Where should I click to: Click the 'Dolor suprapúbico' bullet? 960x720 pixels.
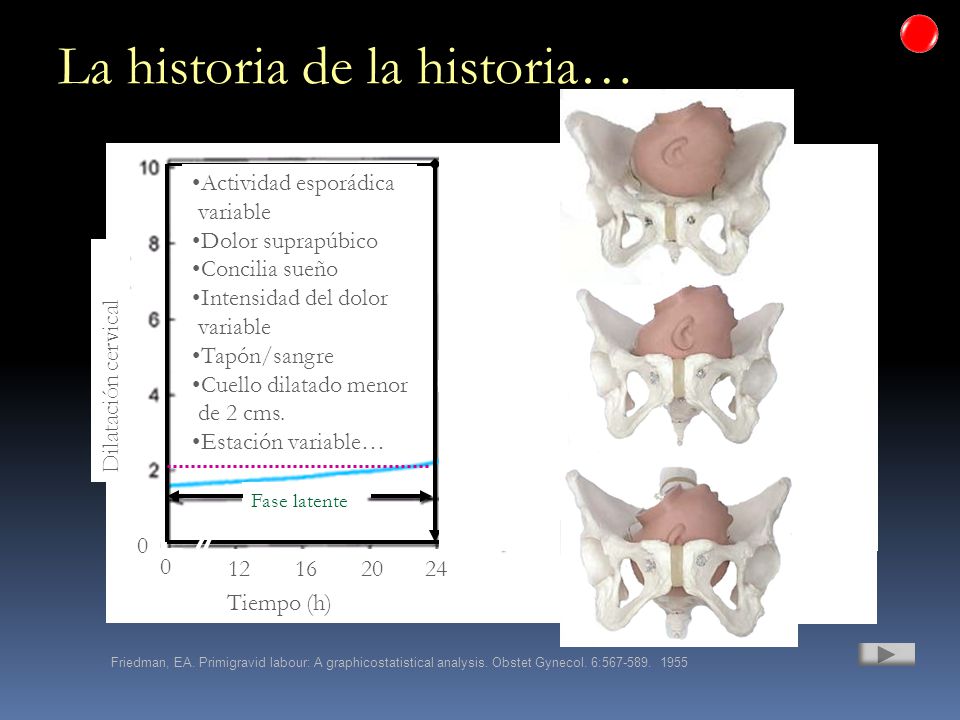pos(285,241)
